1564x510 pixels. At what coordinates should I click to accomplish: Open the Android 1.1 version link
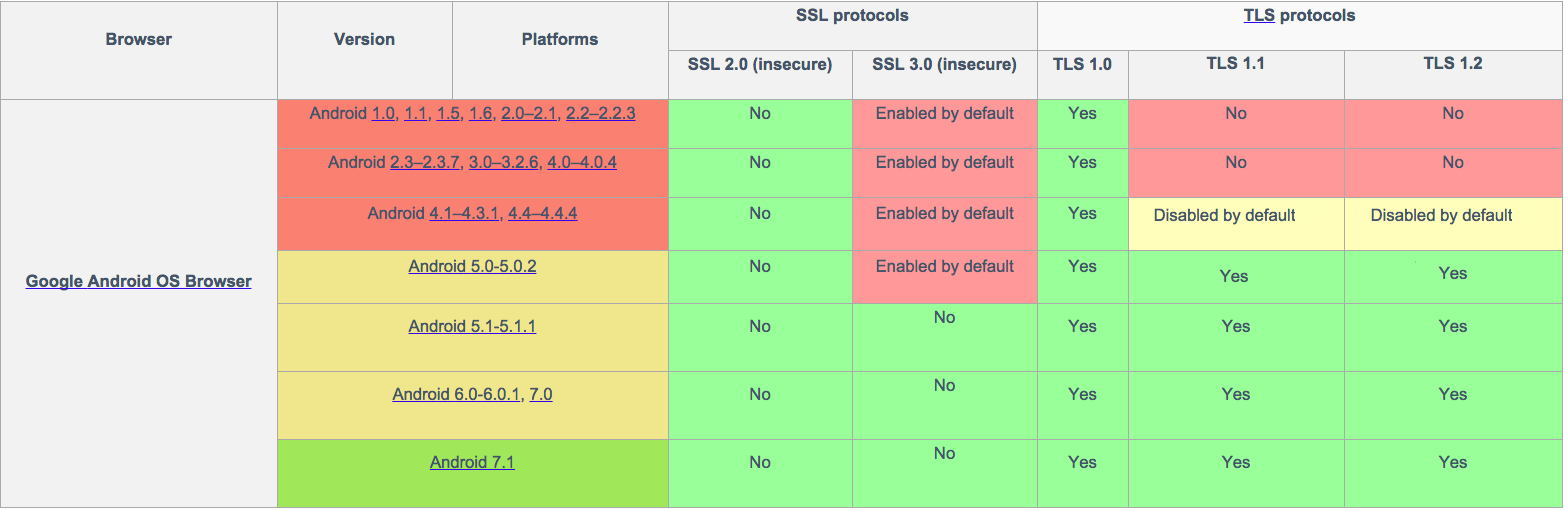pos(416,114)
